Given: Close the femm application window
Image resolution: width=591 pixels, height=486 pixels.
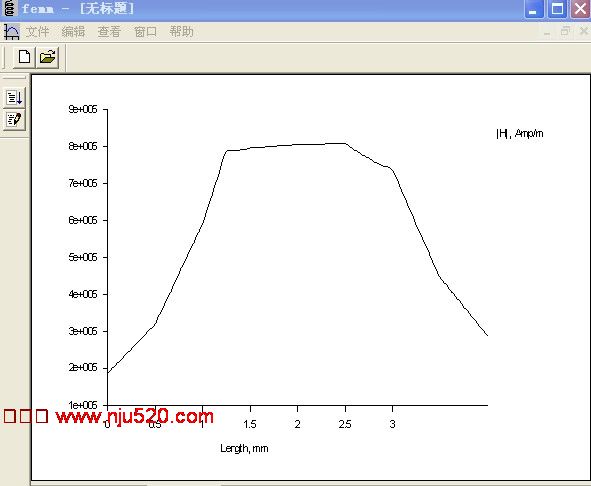Looking at the screenshot, I should click(x=580, y=9).
